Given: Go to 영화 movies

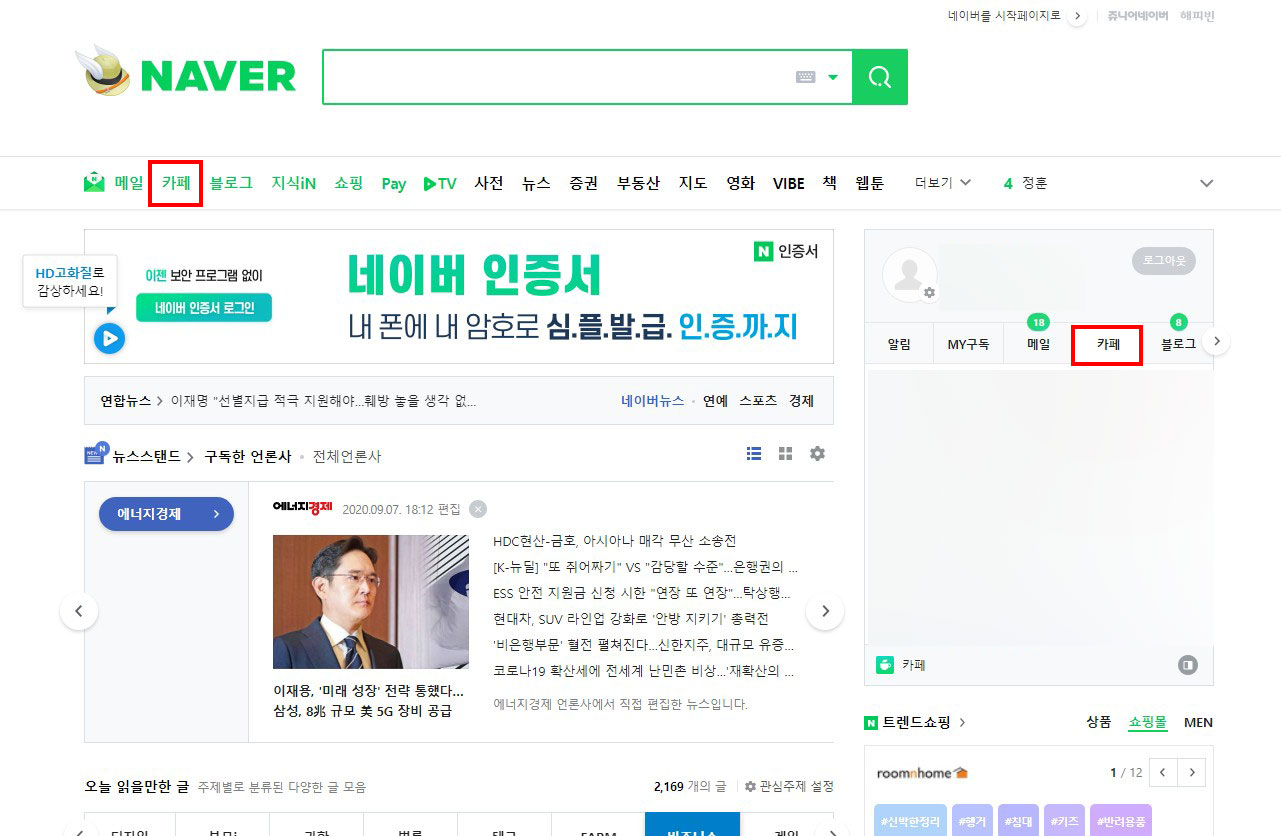Looking at the screenshot, I should click(x=740, y=183).
